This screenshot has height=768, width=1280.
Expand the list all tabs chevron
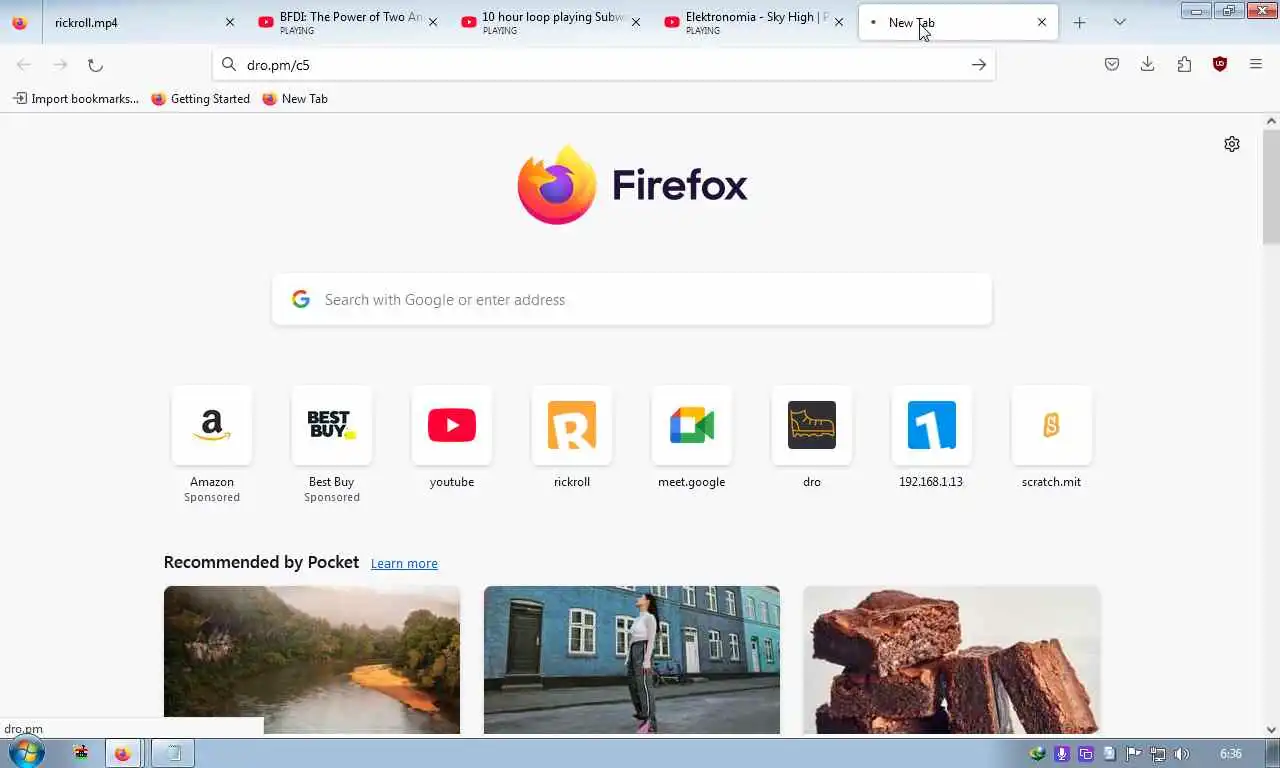click(1119, 22)
